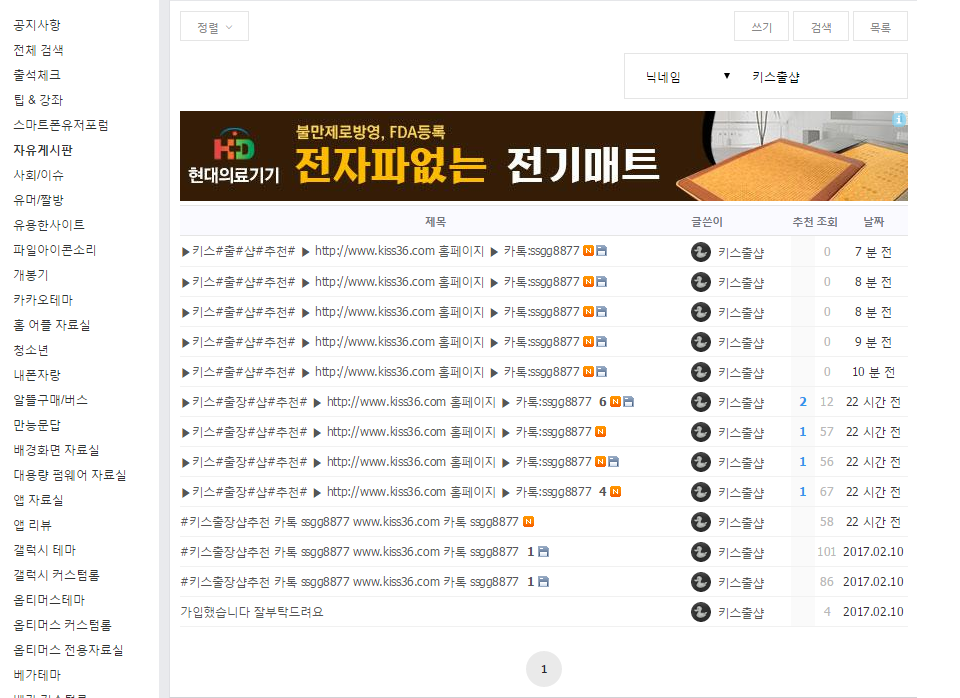The height and width of the screenshot is (698, 960).
Task: Open the 정렬 sort dropdown
Action: tap(214, 27)
